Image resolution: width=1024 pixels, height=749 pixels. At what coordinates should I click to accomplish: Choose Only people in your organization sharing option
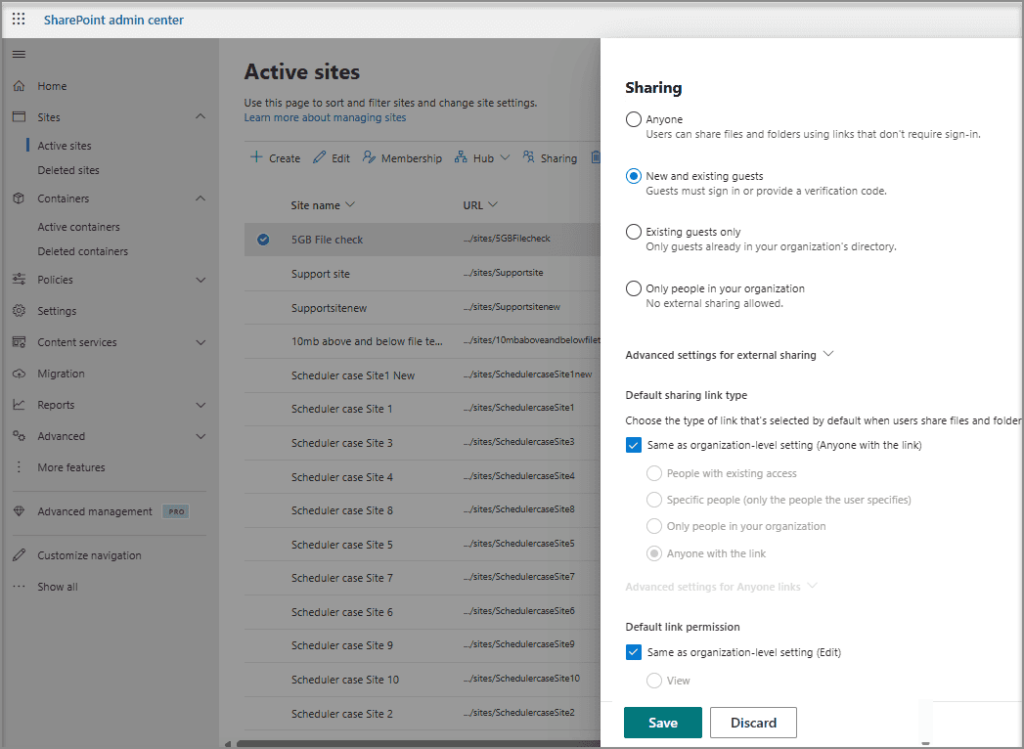pyautogui.click(x=632, y=288)
